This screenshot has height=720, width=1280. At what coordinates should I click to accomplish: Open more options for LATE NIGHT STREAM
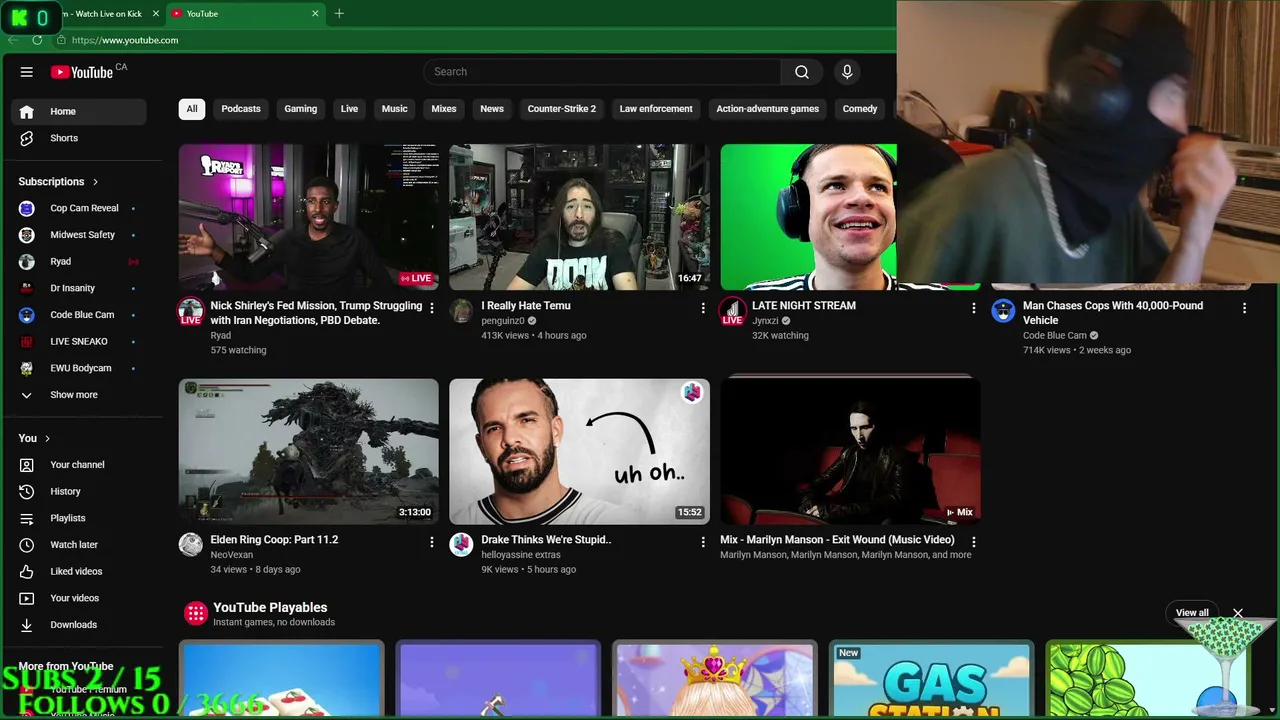pyautogui.click(x=974, y=308)
